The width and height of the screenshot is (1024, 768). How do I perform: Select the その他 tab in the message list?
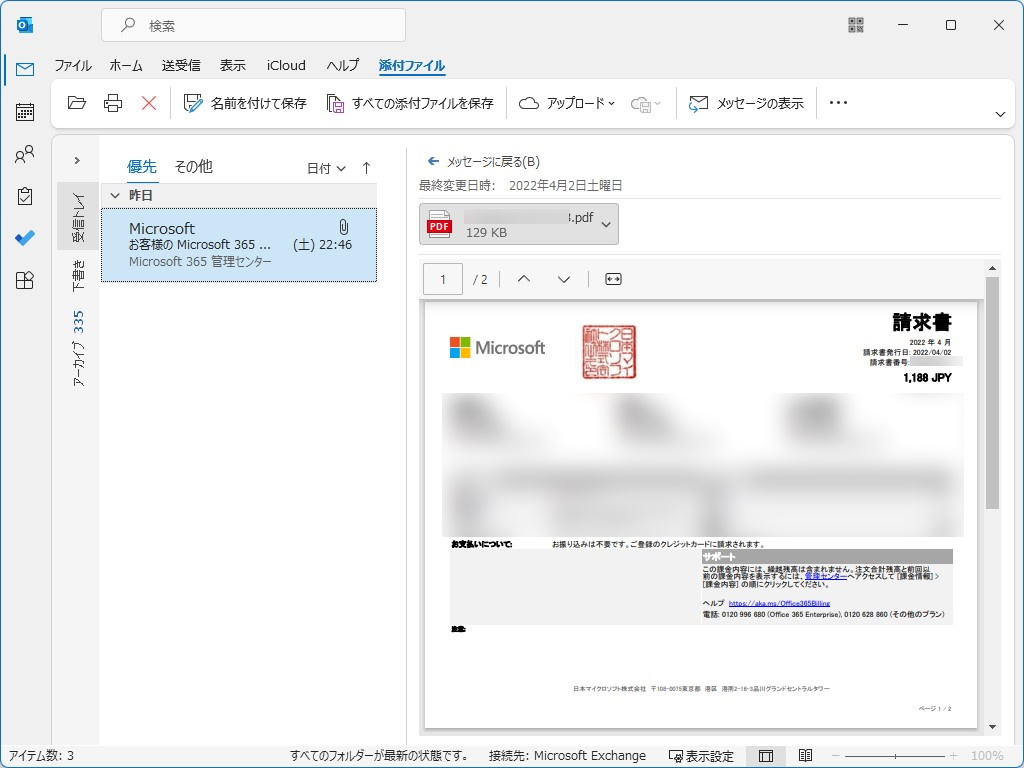pyautogui.click(x=194, y=166)
